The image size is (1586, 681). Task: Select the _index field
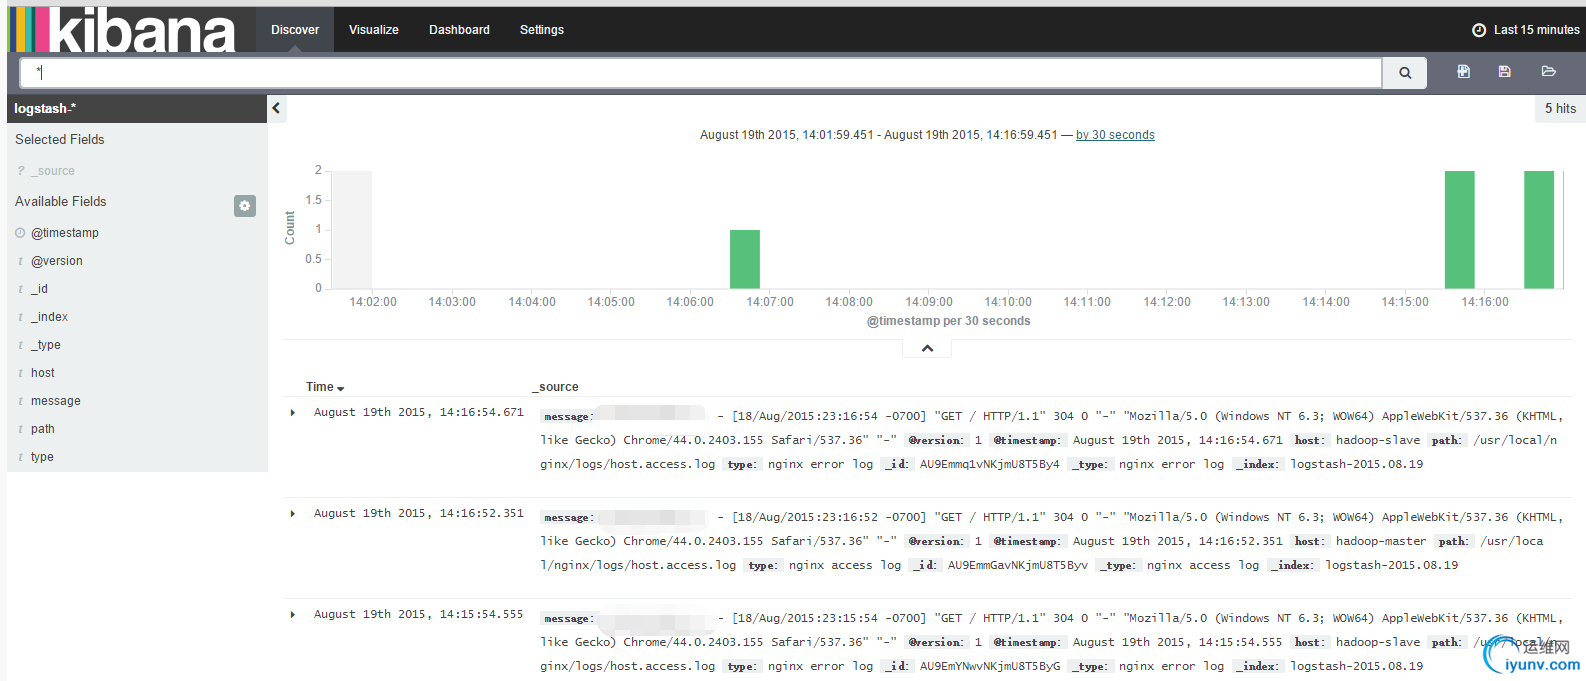(49, 317)
